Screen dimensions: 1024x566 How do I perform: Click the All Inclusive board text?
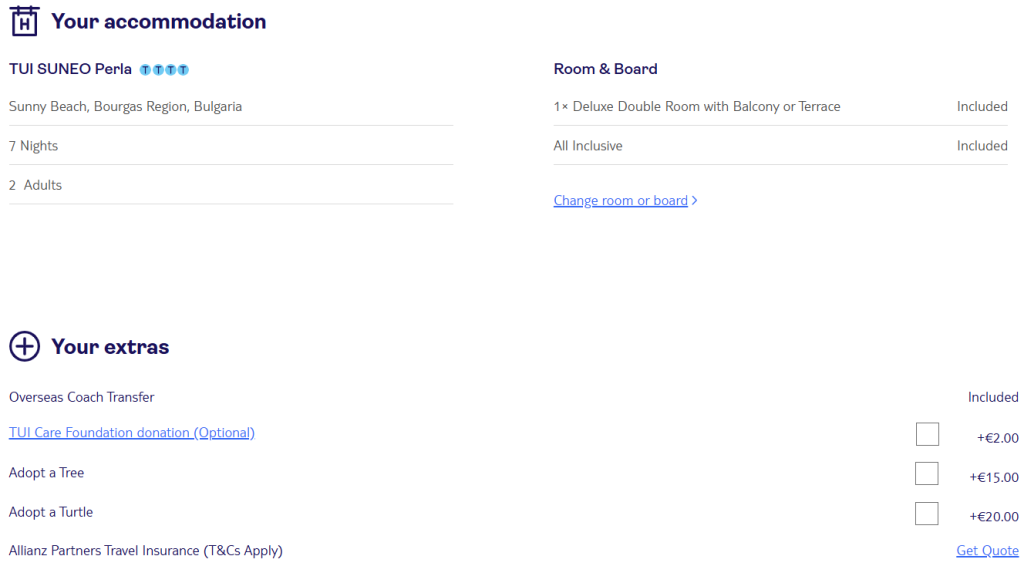(x=588, y=146)
